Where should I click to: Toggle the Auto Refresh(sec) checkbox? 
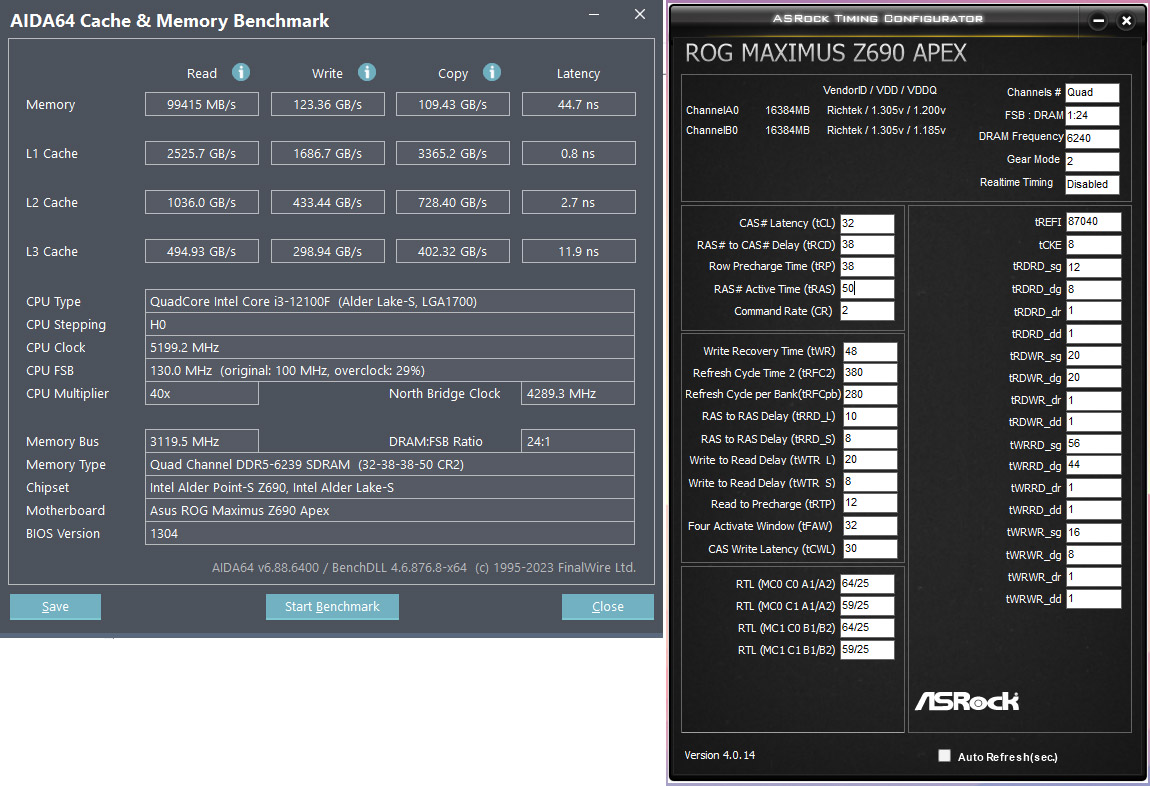point(944,755)
